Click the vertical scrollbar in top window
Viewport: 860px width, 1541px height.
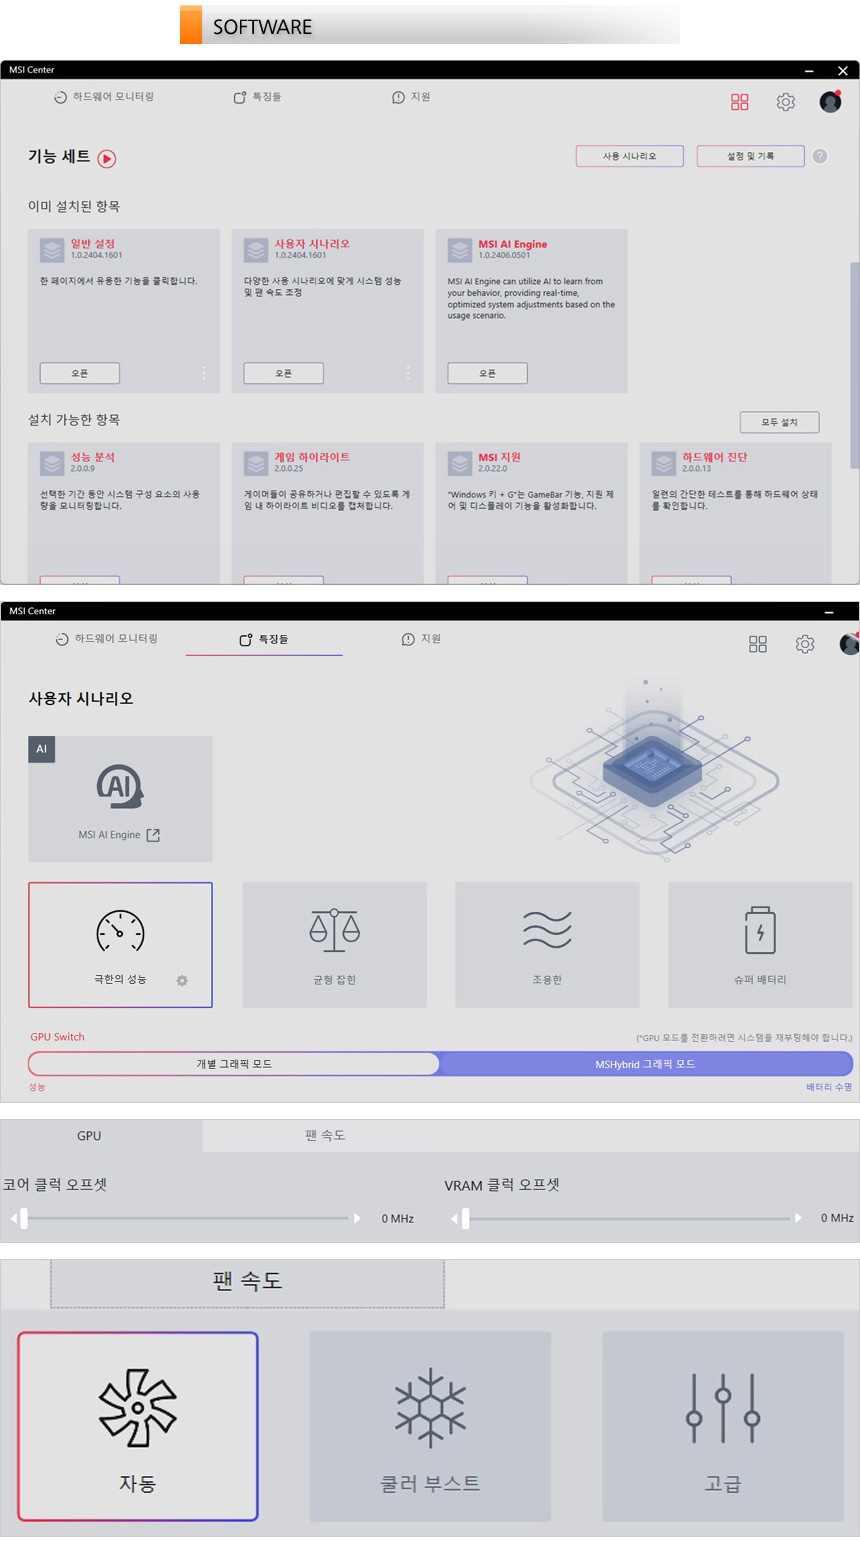854,365
